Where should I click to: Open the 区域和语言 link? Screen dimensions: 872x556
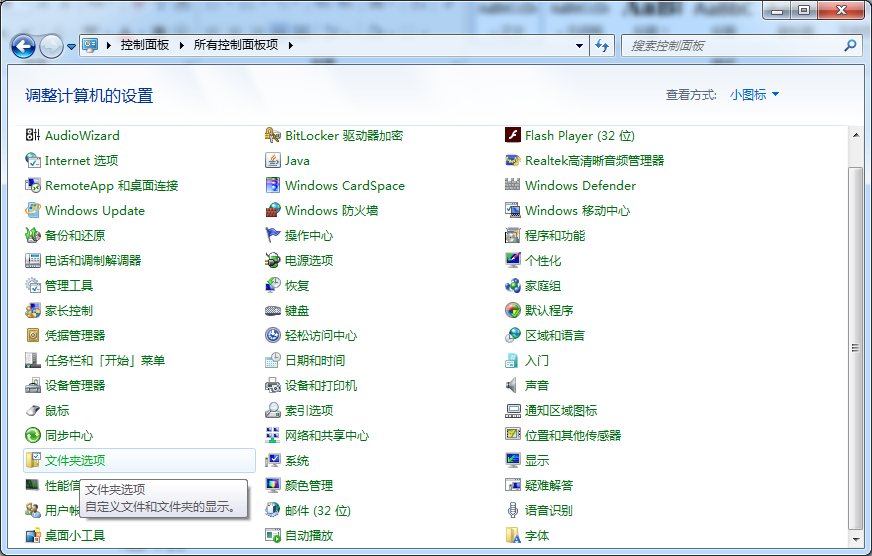[x=554, y=335]
